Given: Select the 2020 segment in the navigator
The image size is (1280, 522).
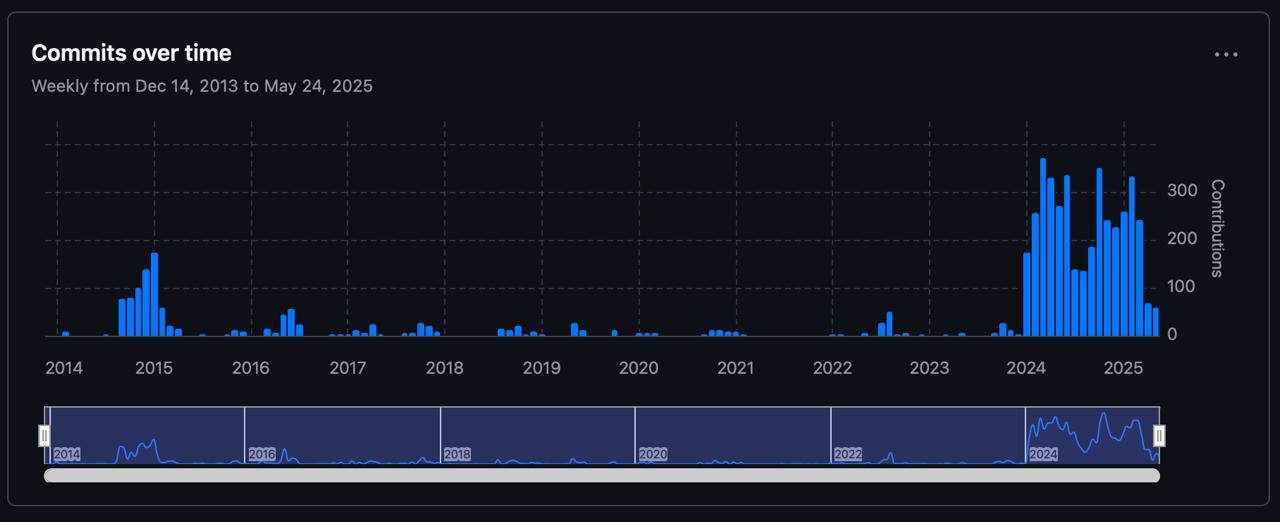Looking at the screenshot, I should [x=732, y=435].
